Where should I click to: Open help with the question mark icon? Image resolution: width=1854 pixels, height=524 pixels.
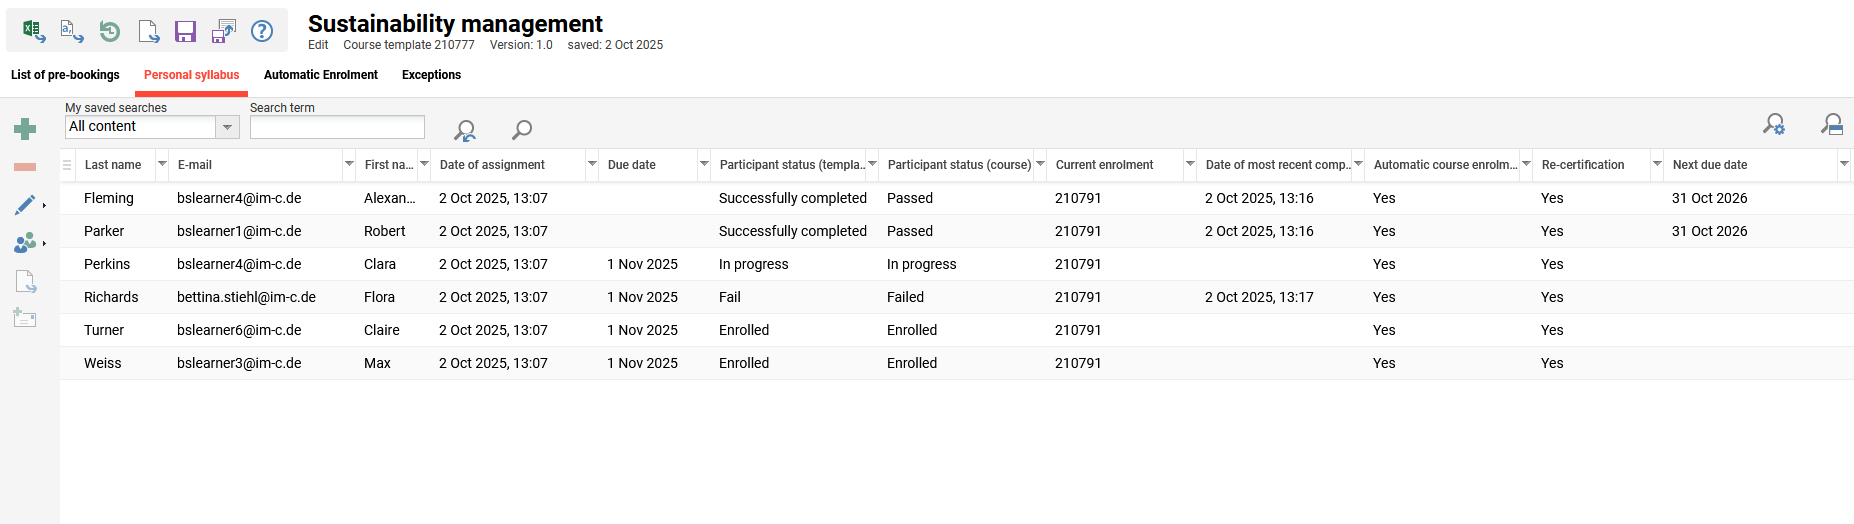click(x=262, y=31)
